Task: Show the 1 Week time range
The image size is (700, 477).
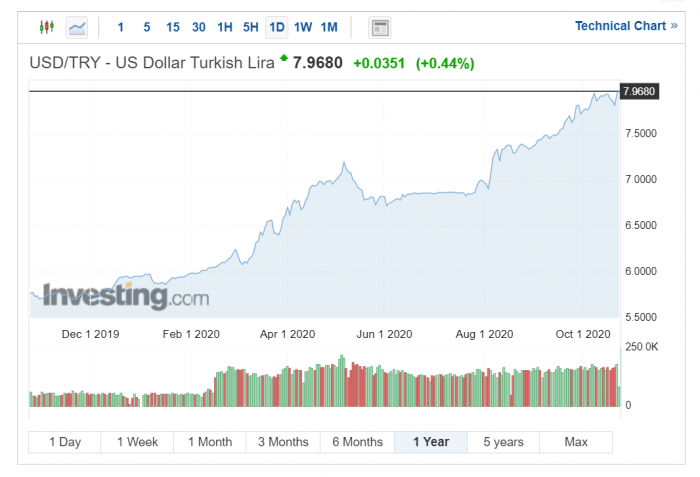Action: [137, 442]
